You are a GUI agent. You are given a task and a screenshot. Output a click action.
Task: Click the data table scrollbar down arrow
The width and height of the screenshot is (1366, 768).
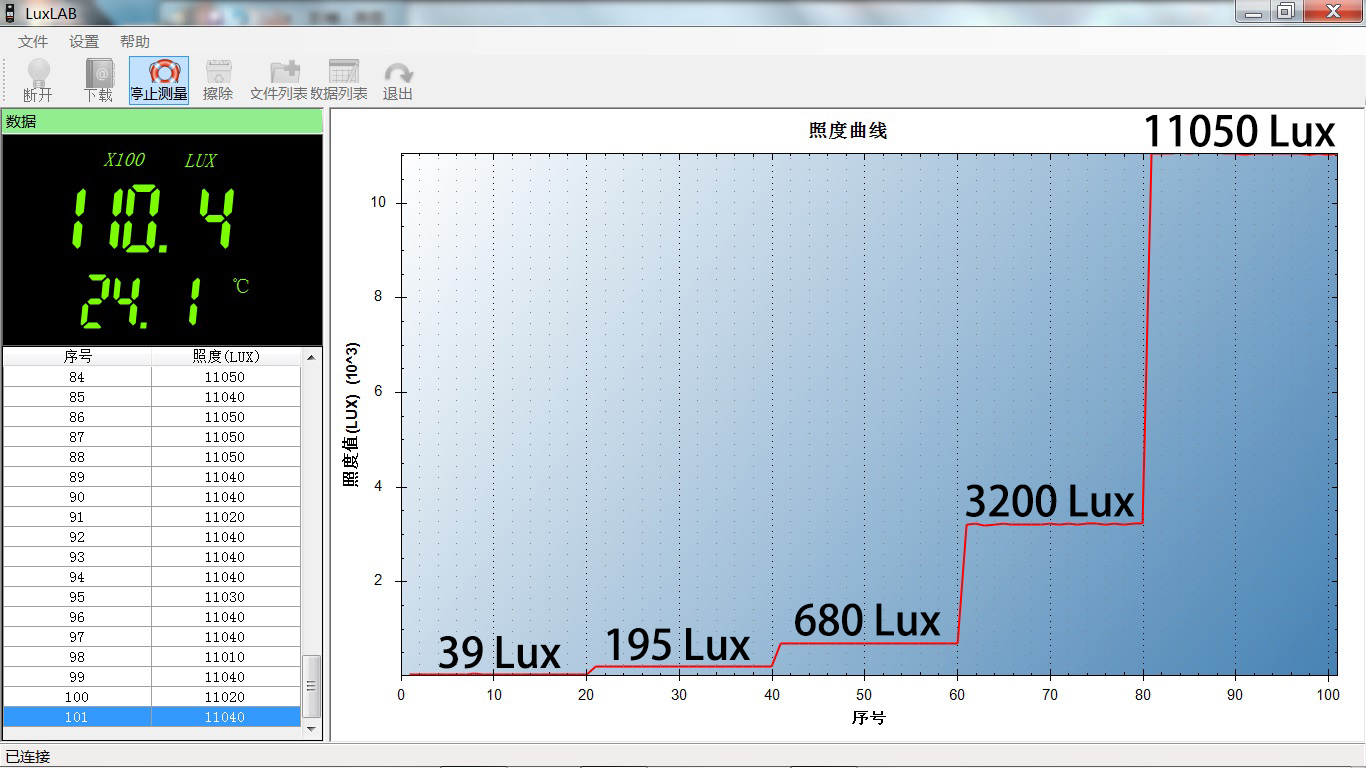coord(312,730)
